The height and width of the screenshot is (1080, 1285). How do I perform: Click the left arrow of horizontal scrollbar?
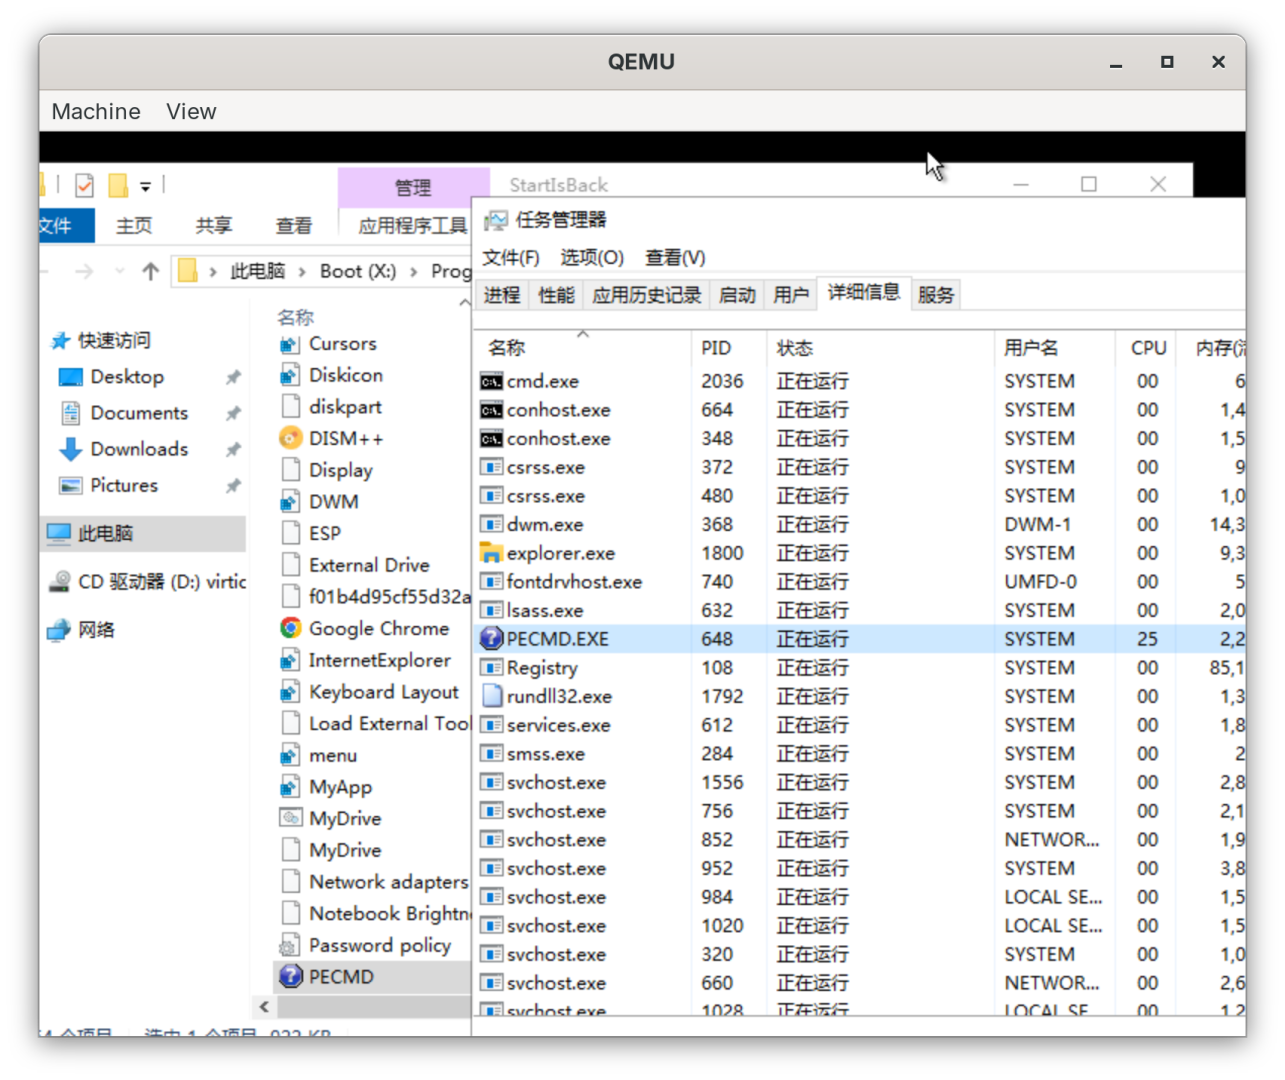point(264,1007)
